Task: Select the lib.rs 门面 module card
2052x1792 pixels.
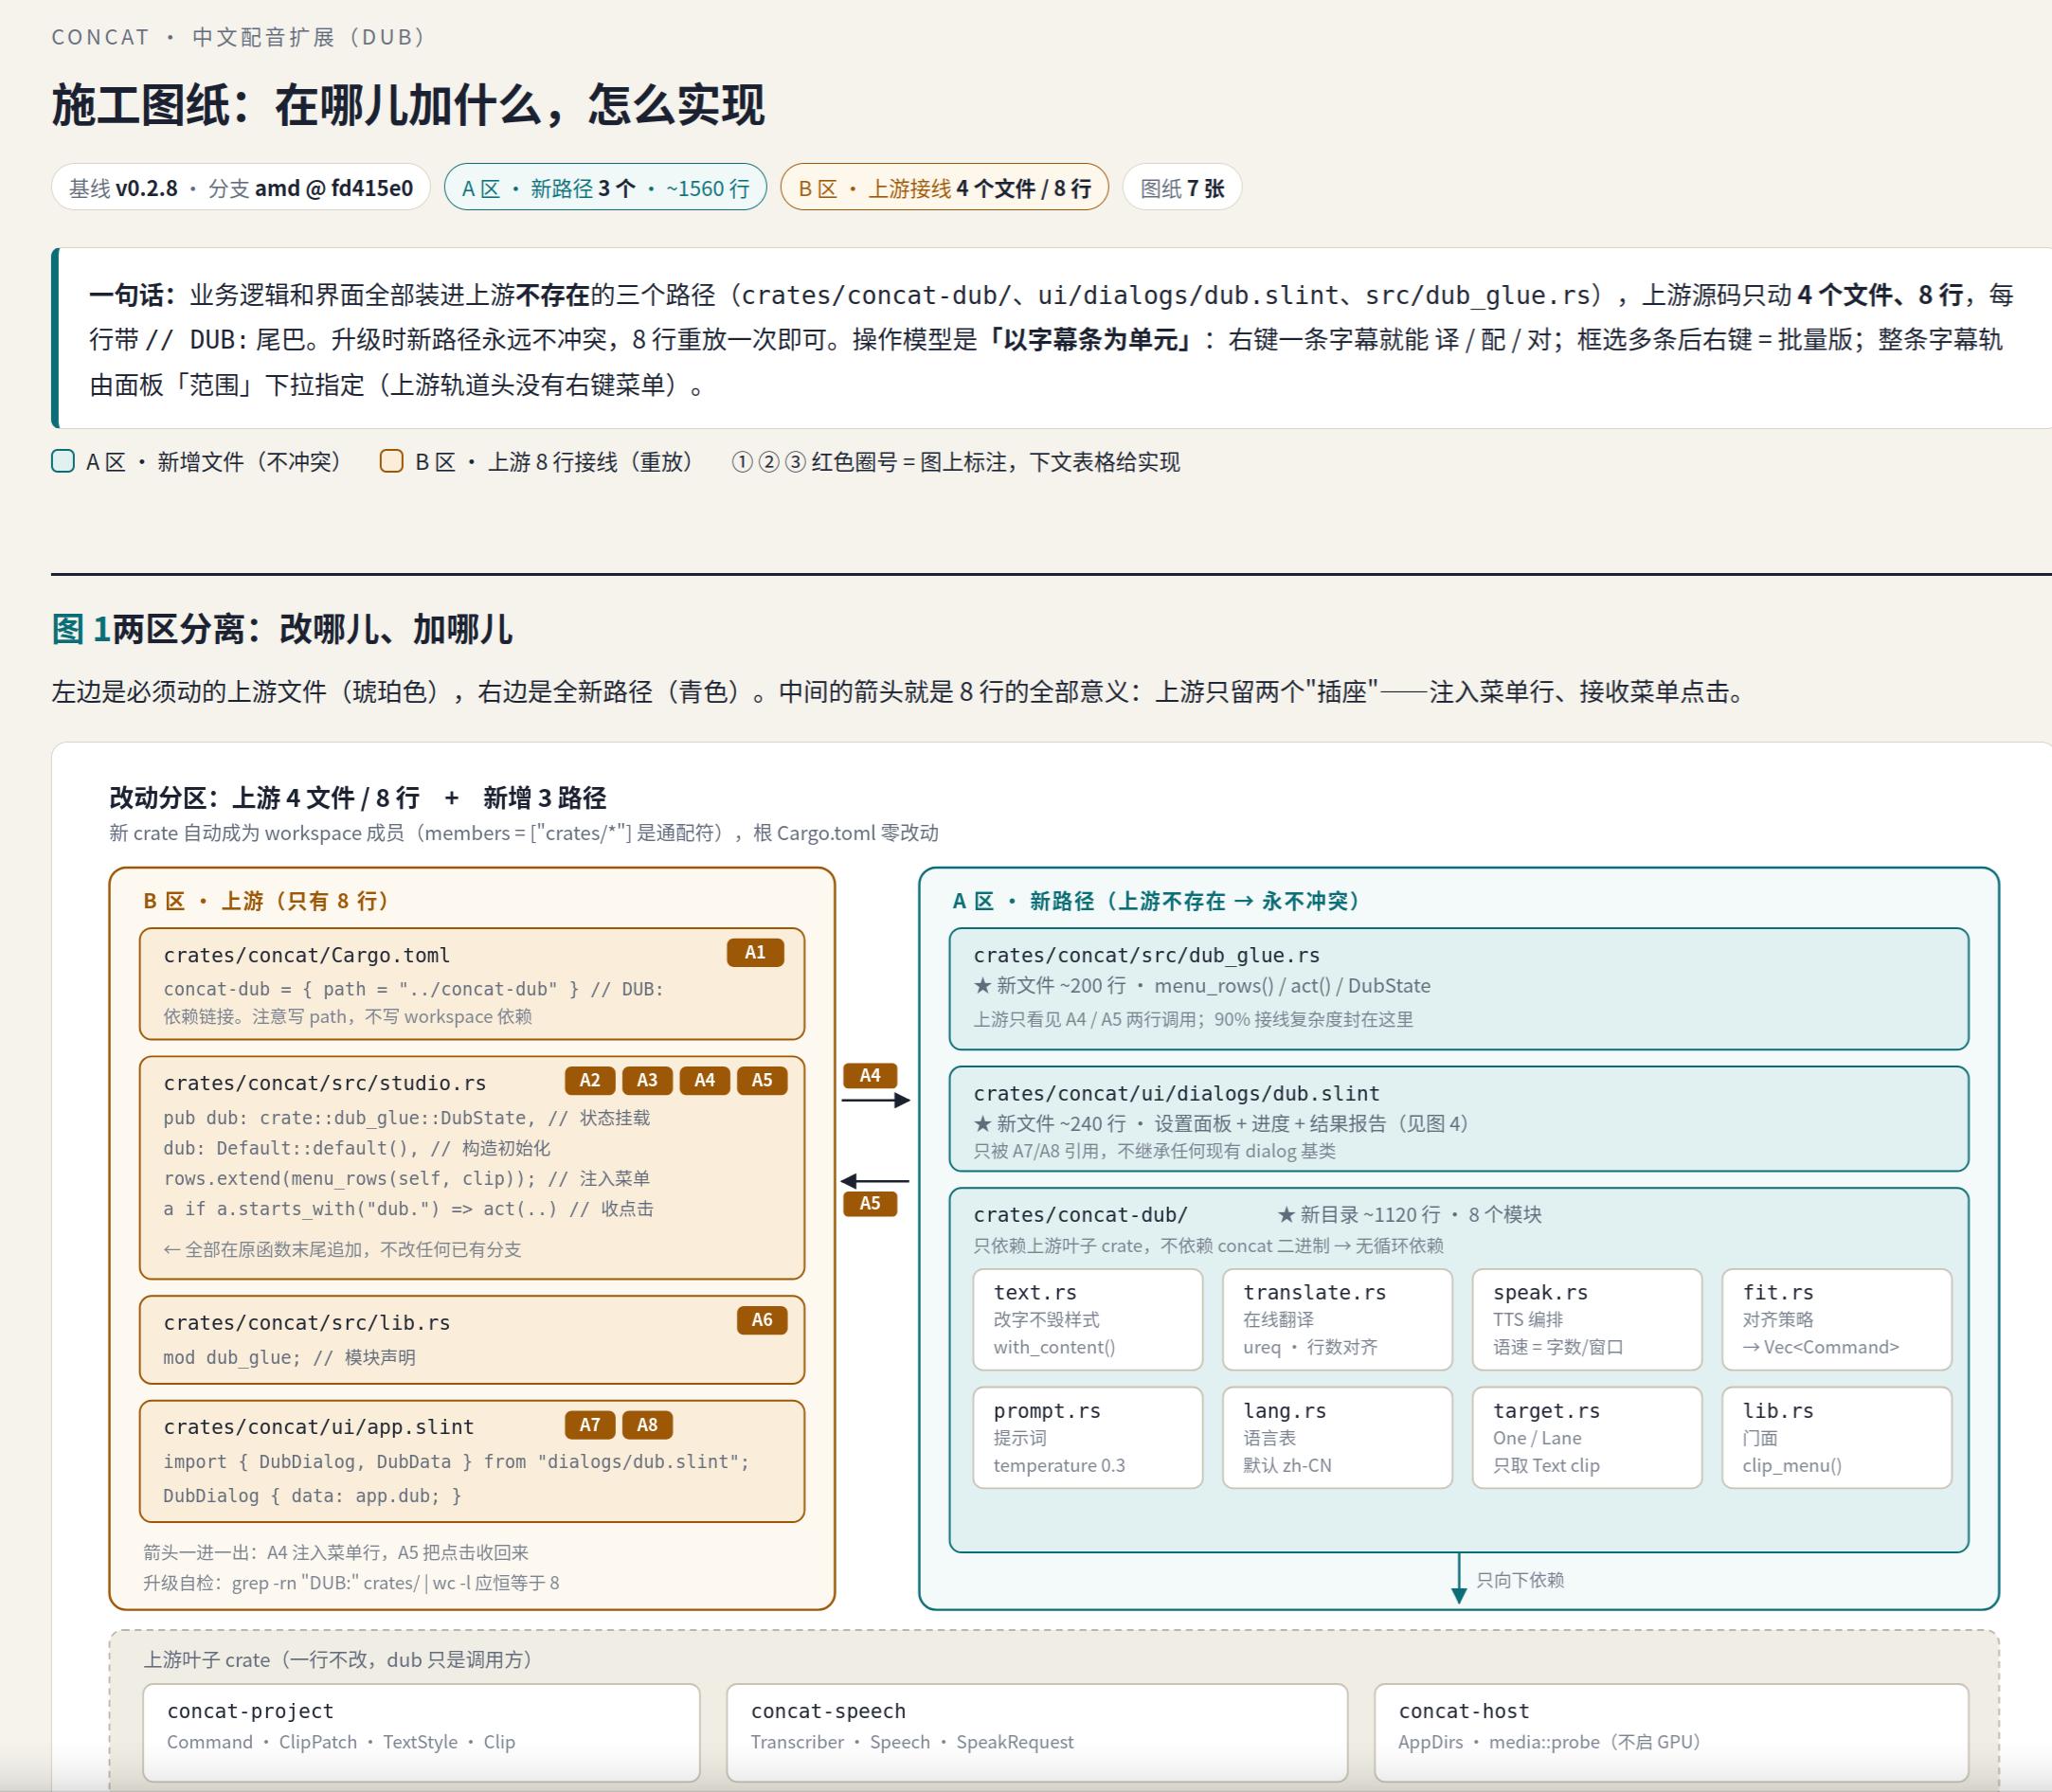Action: tap(1837, 1437)
